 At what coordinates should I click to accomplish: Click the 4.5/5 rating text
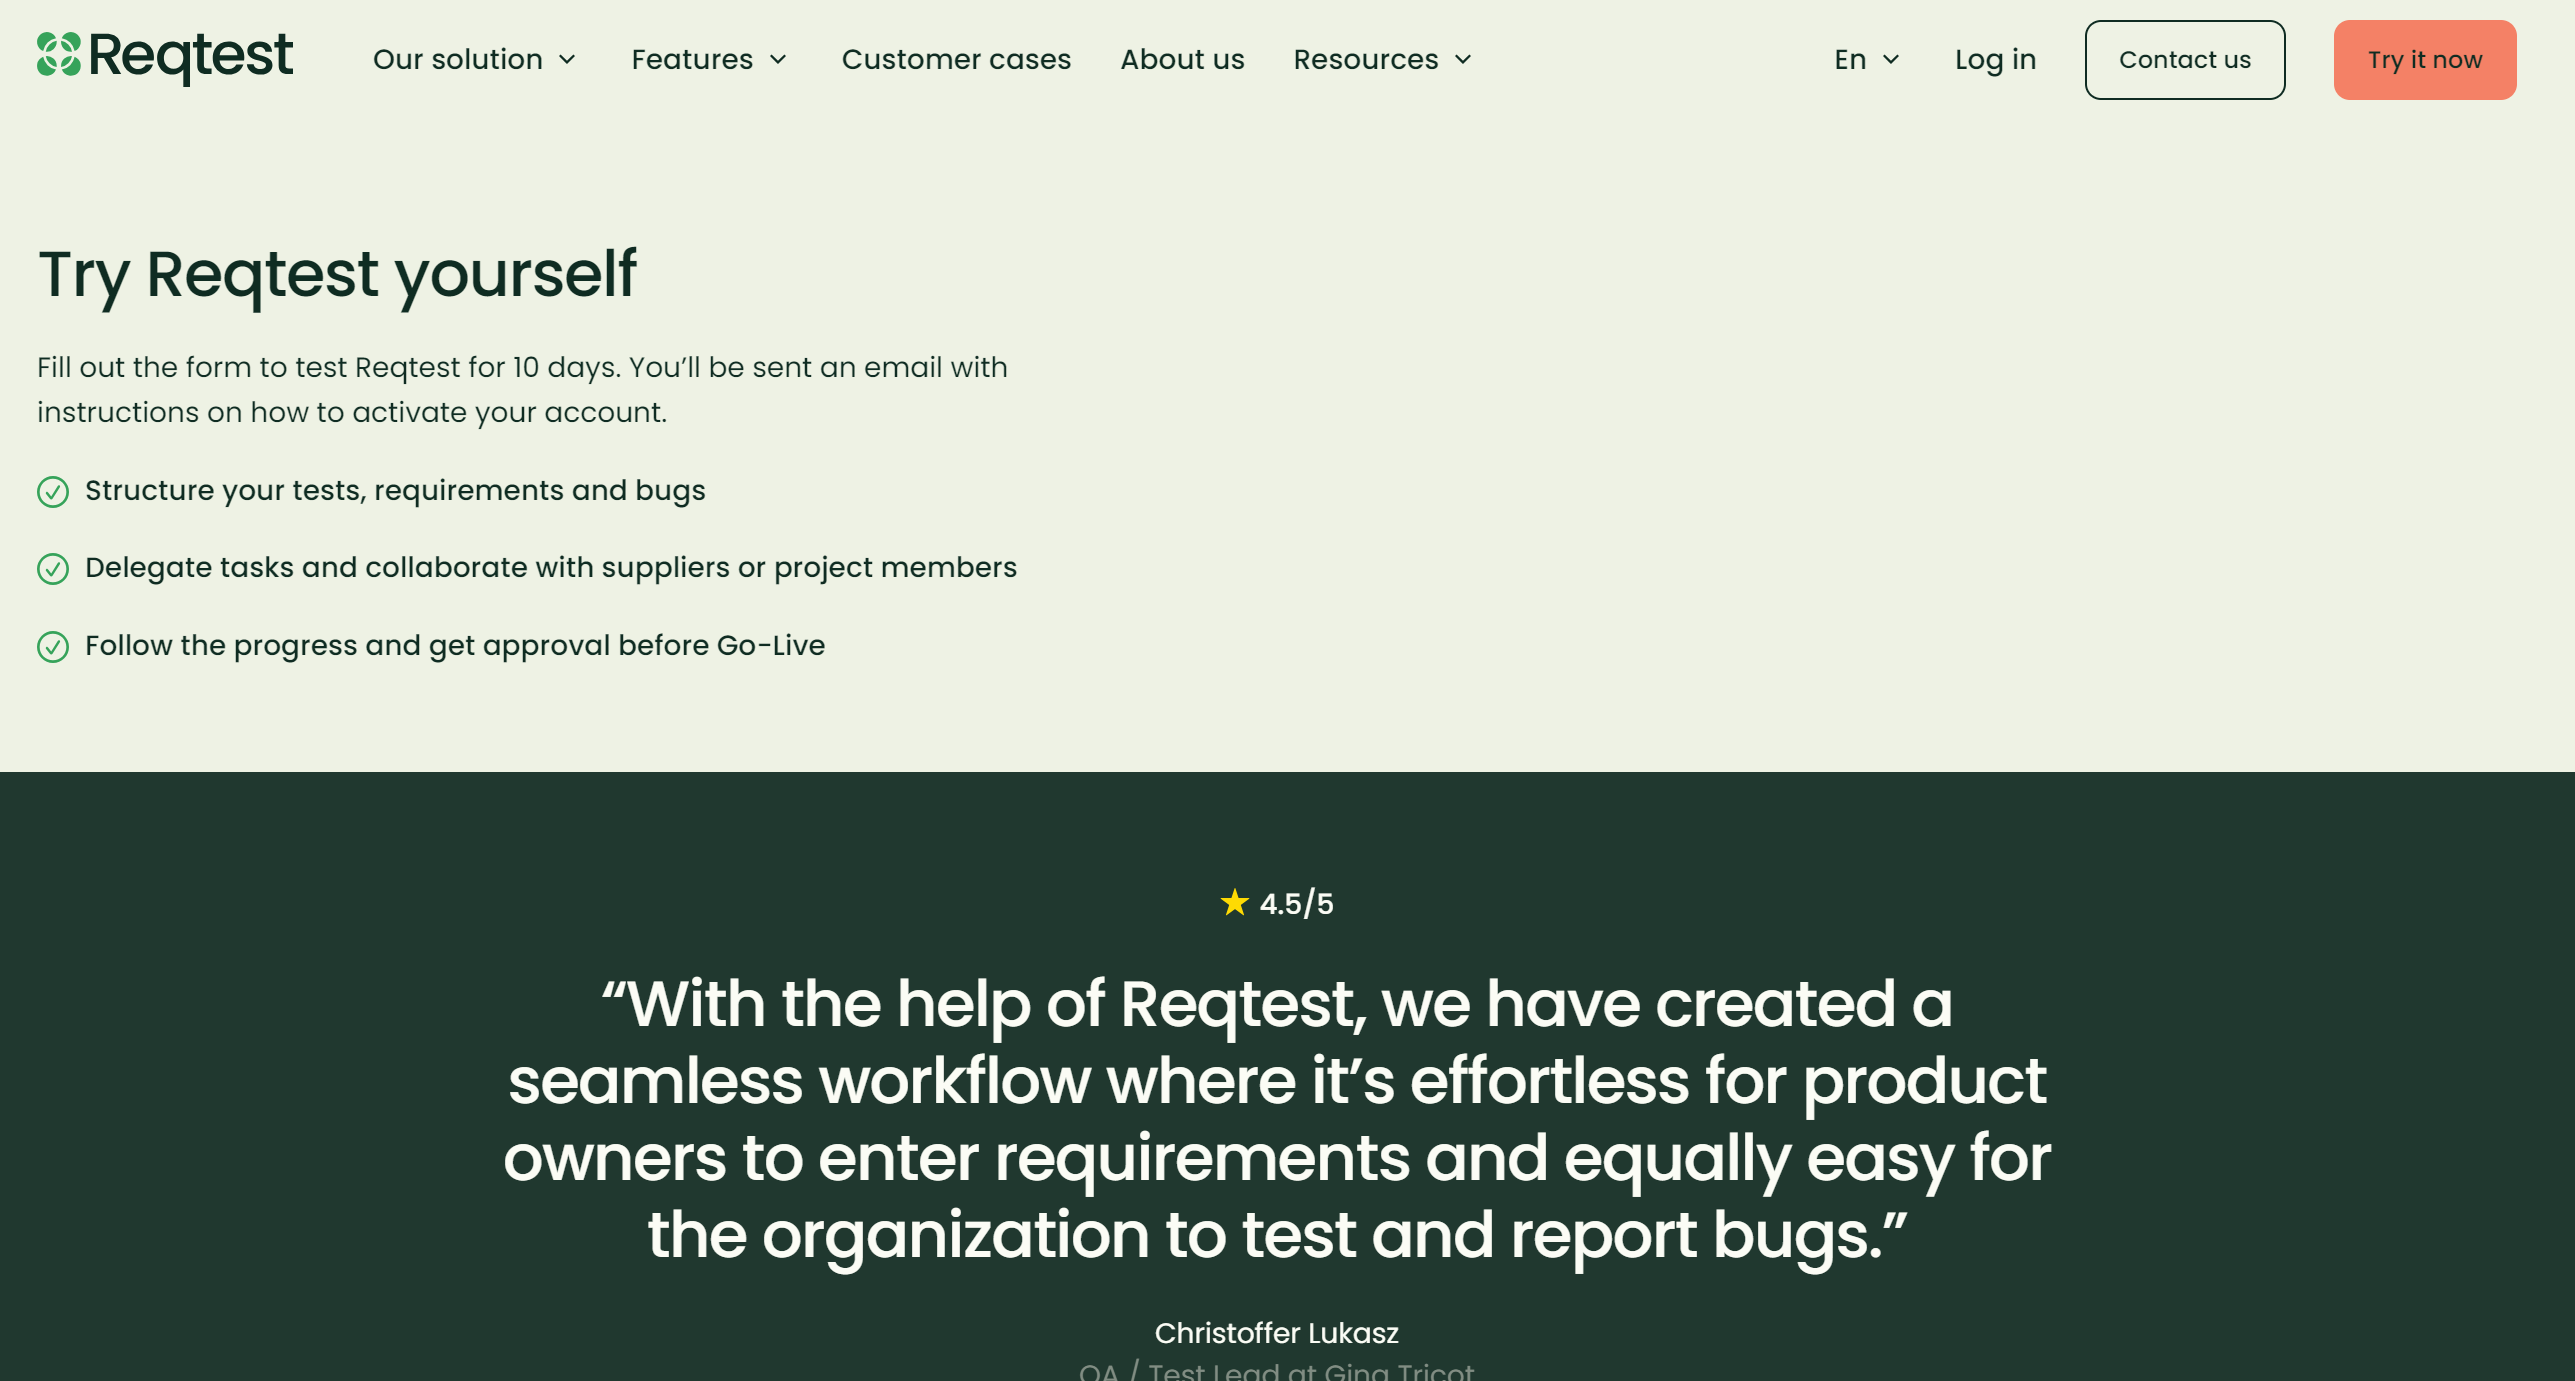pyautogui.click(x=1296, y=904)
